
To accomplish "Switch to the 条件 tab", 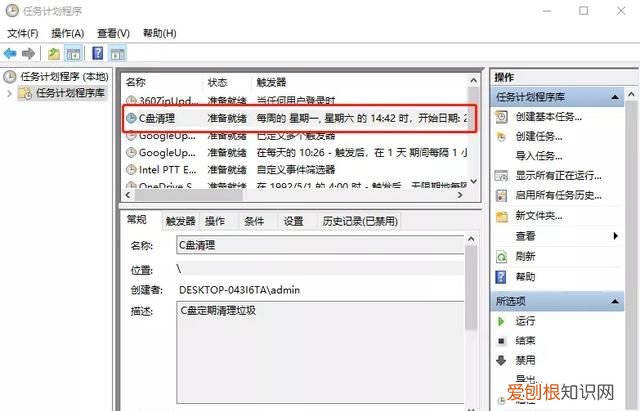I will (254, 221).
